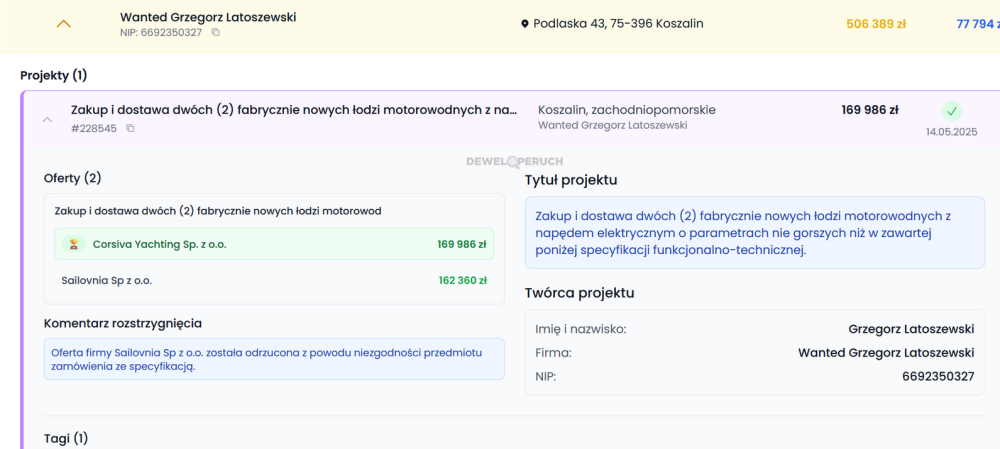Screen dimensions: 1000x449
Task: Collapse the boat purchase project details
Action: click(46, 119)
